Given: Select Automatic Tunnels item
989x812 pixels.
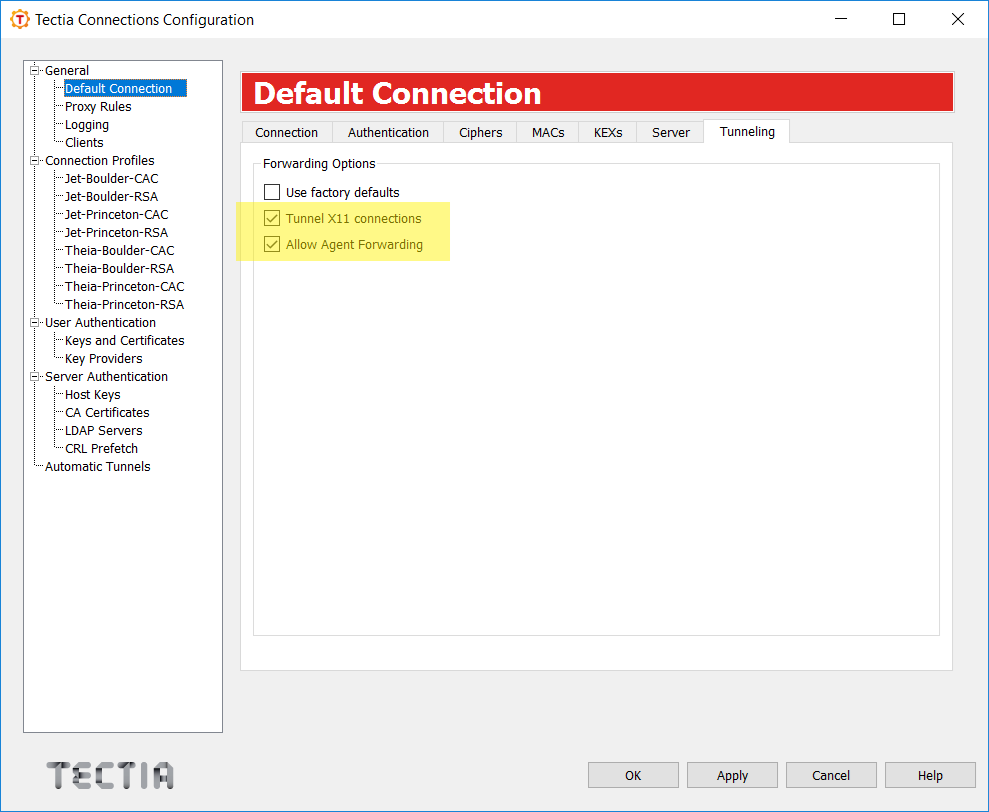Looking at the screenshot, I should (x=97, y=467).
